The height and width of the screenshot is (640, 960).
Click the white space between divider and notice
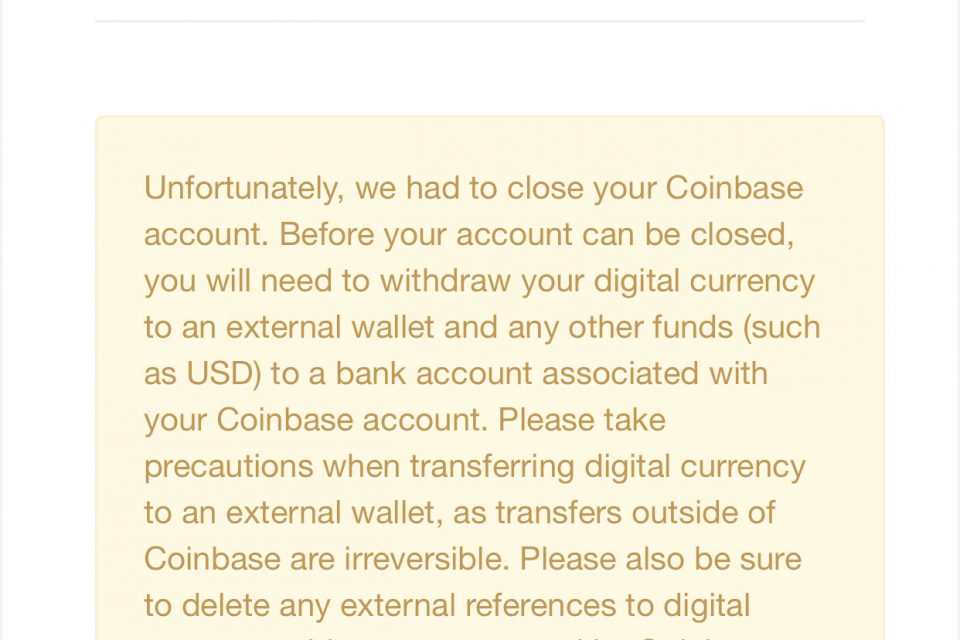coord(480,69)
